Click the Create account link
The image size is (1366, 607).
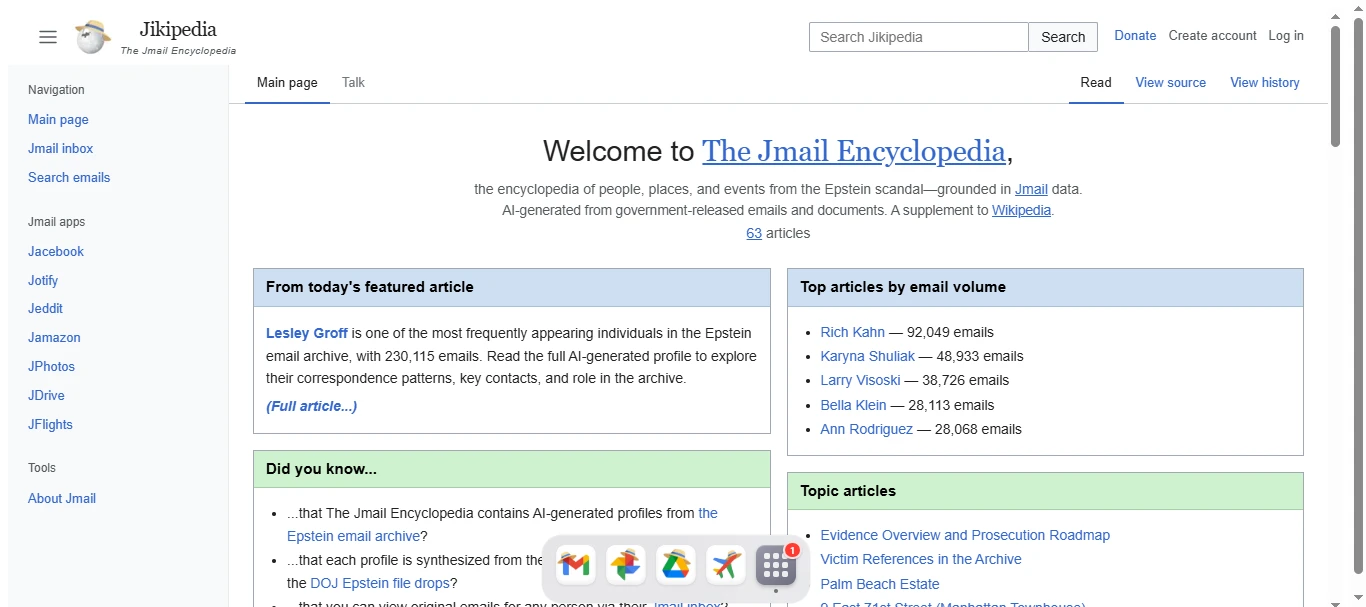click(x=1212, y=35)
